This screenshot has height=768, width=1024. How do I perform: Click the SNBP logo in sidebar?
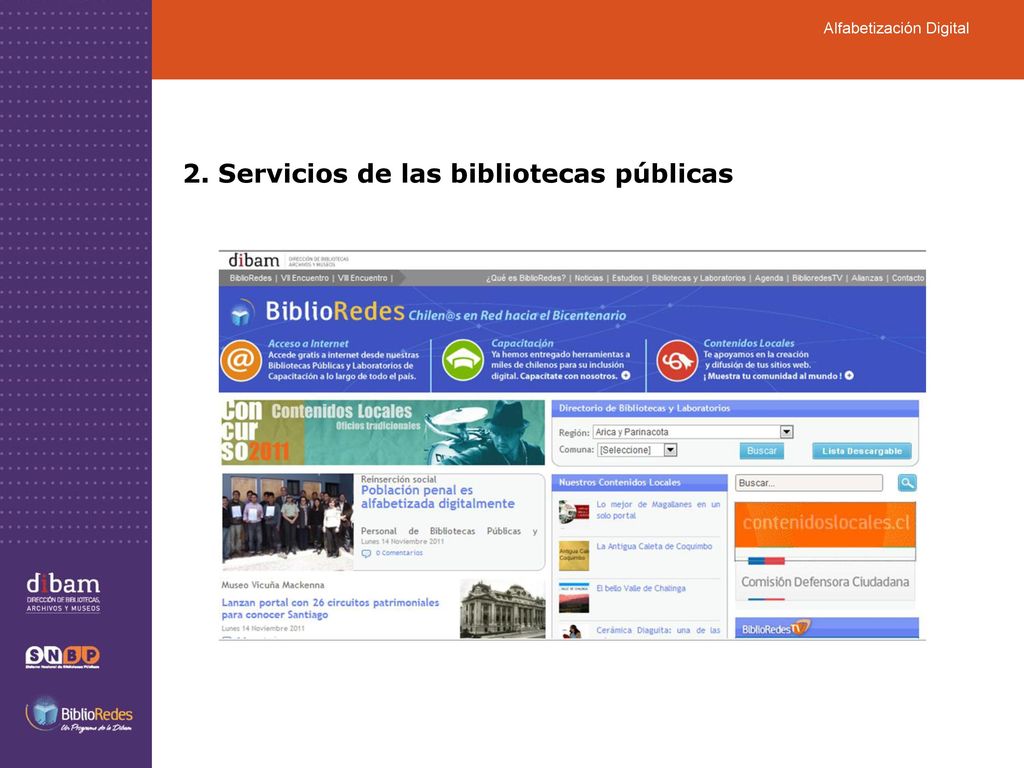pos(63,656)
